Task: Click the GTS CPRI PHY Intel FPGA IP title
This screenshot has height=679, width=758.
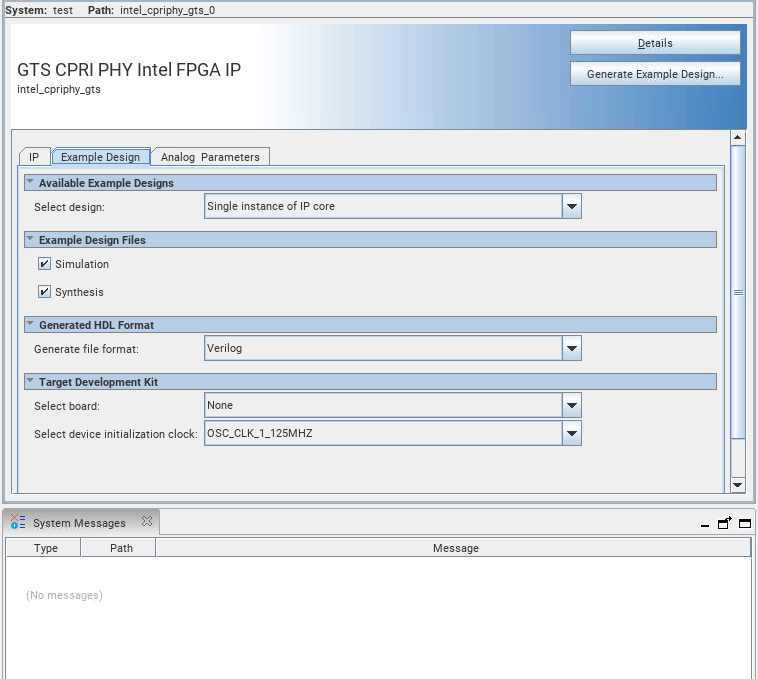Action: point(129,70)
